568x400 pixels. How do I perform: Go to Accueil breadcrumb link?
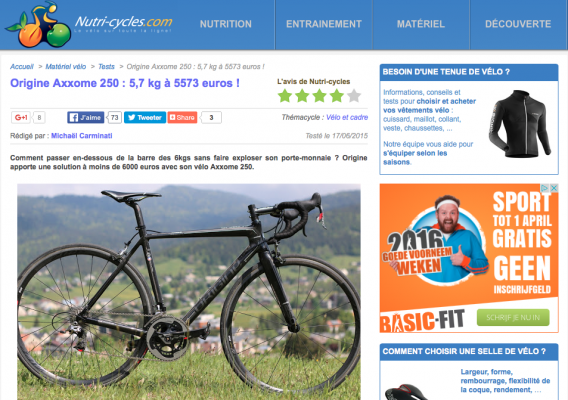click(22, 67)
